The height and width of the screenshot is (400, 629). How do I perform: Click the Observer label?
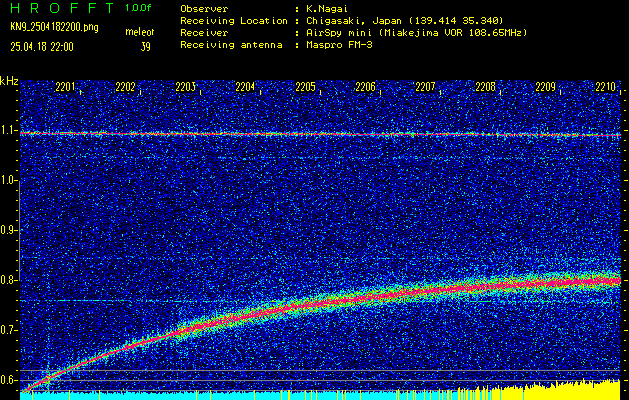204,9
